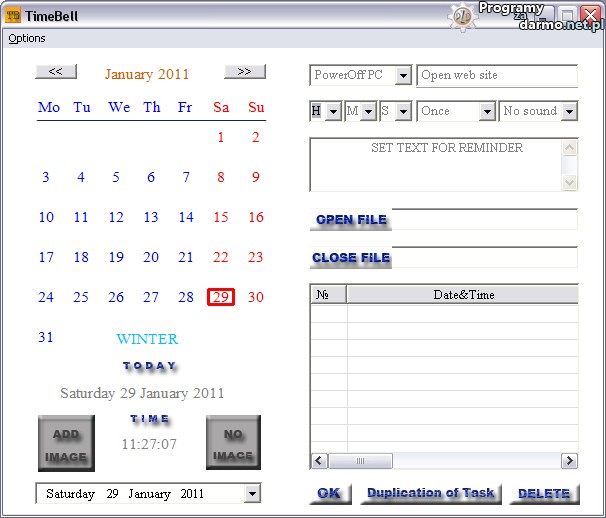
Task: Open the Once repeat frequency dropdown
Action: tap(487, 112)
